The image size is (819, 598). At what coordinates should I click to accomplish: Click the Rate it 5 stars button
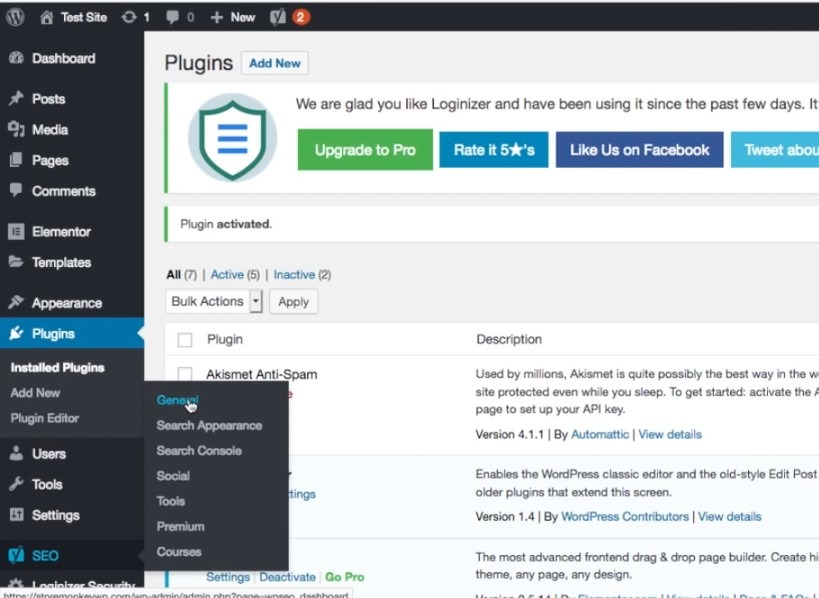pos(494,150)
